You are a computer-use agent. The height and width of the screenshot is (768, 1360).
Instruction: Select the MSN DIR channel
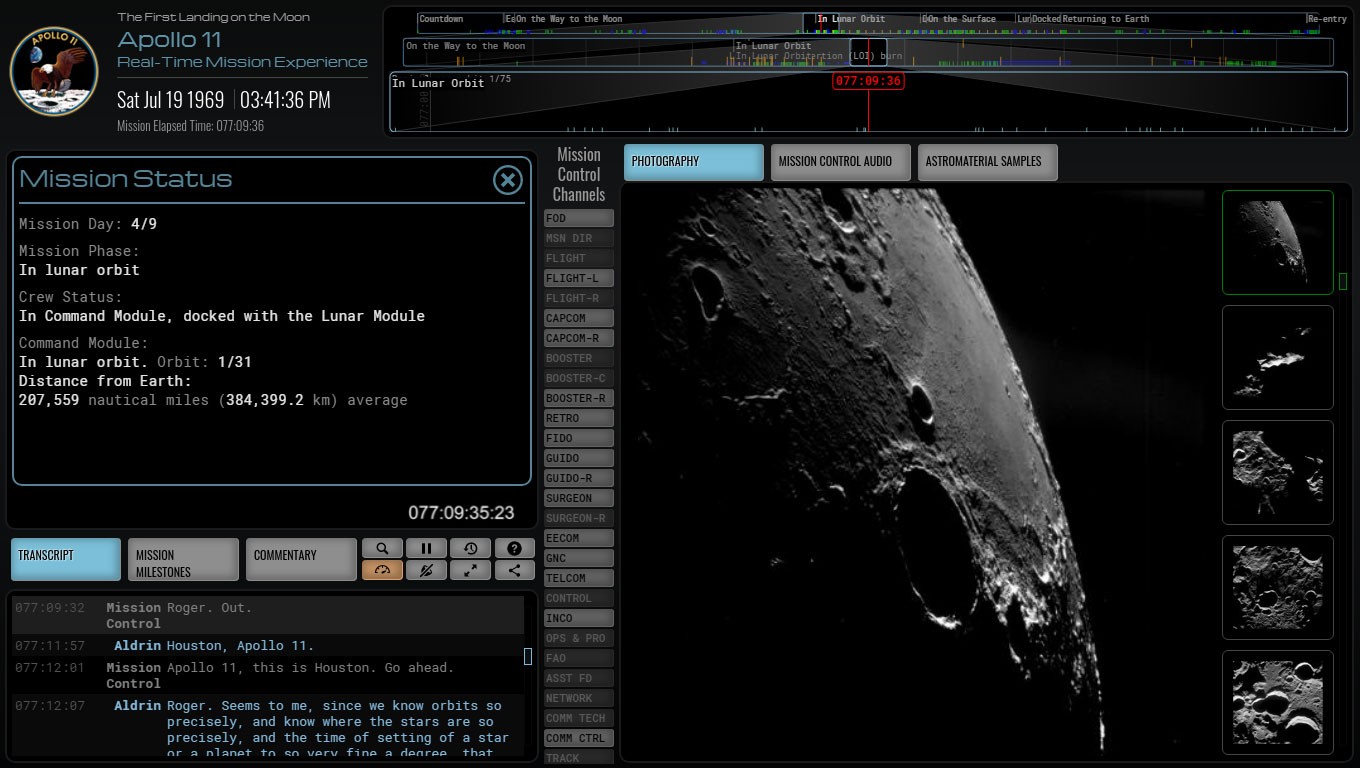[579, 238]
